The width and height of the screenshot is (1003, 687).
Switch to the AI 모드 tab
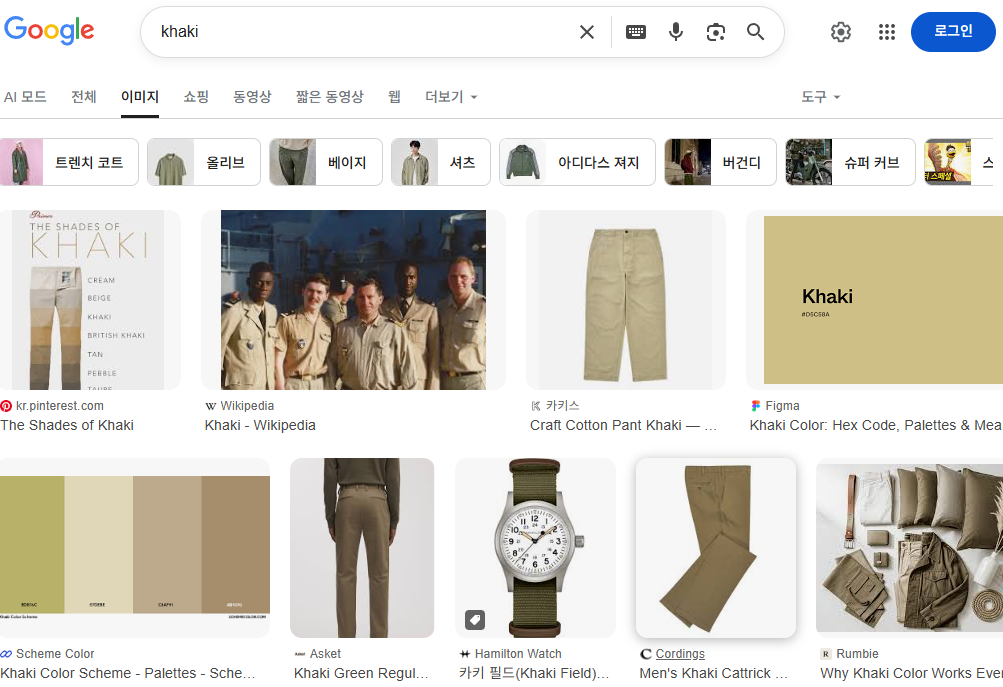tap(25, 97)
